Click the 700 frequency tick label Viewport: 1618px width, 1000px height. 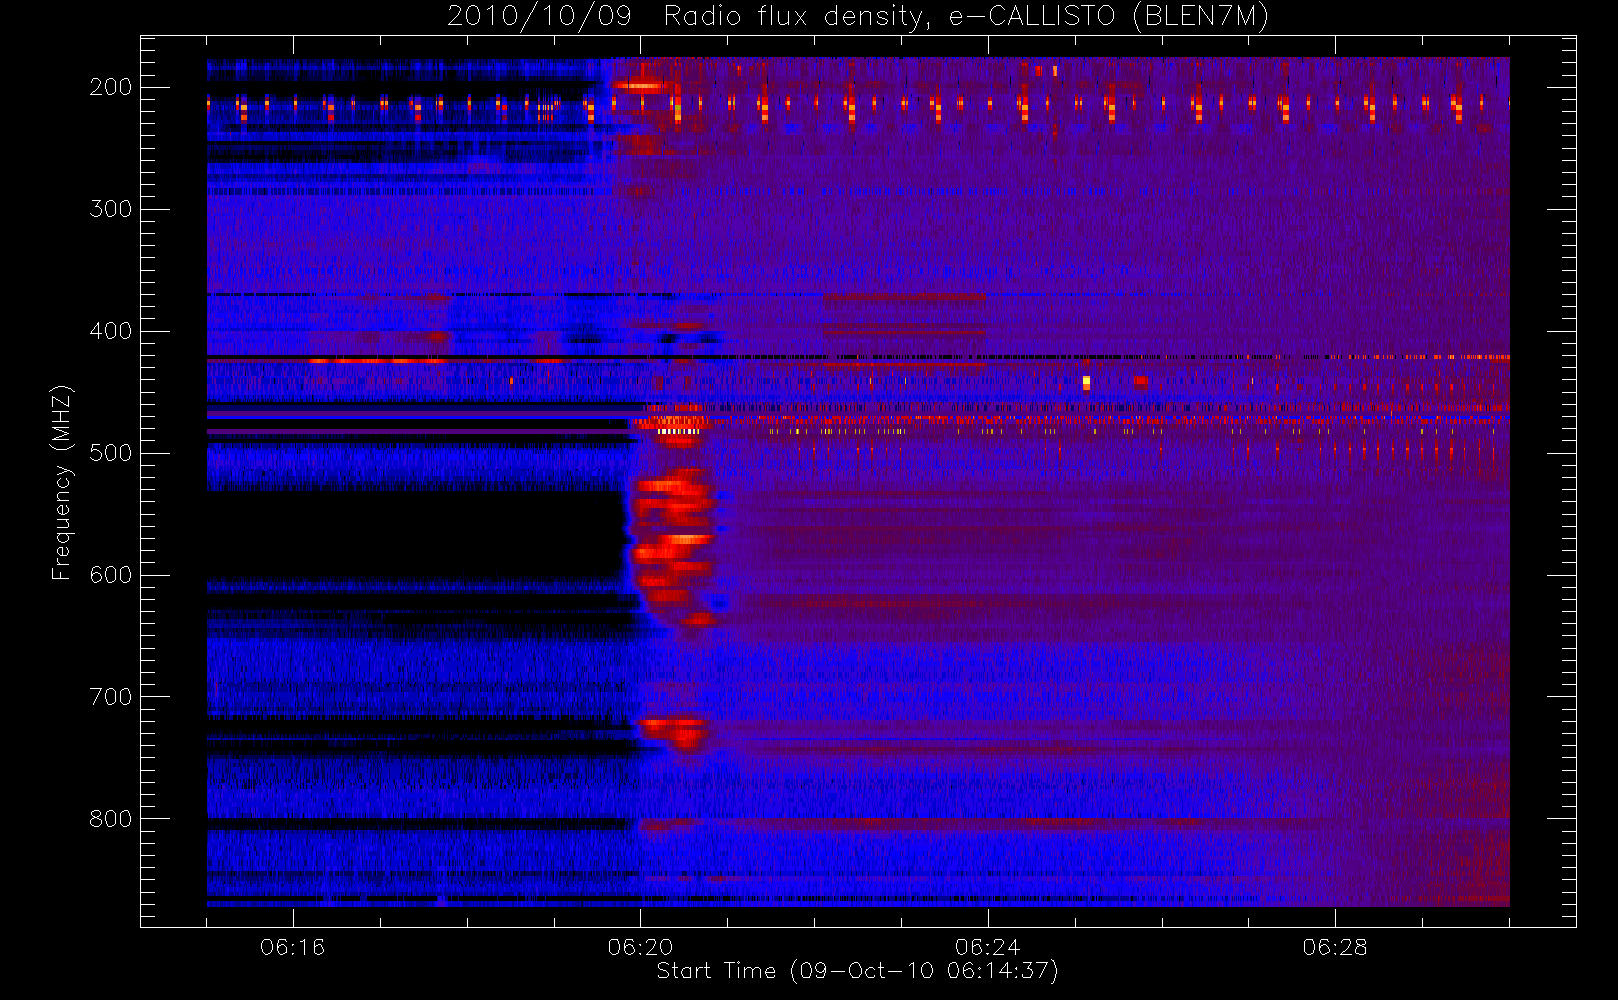110,697
